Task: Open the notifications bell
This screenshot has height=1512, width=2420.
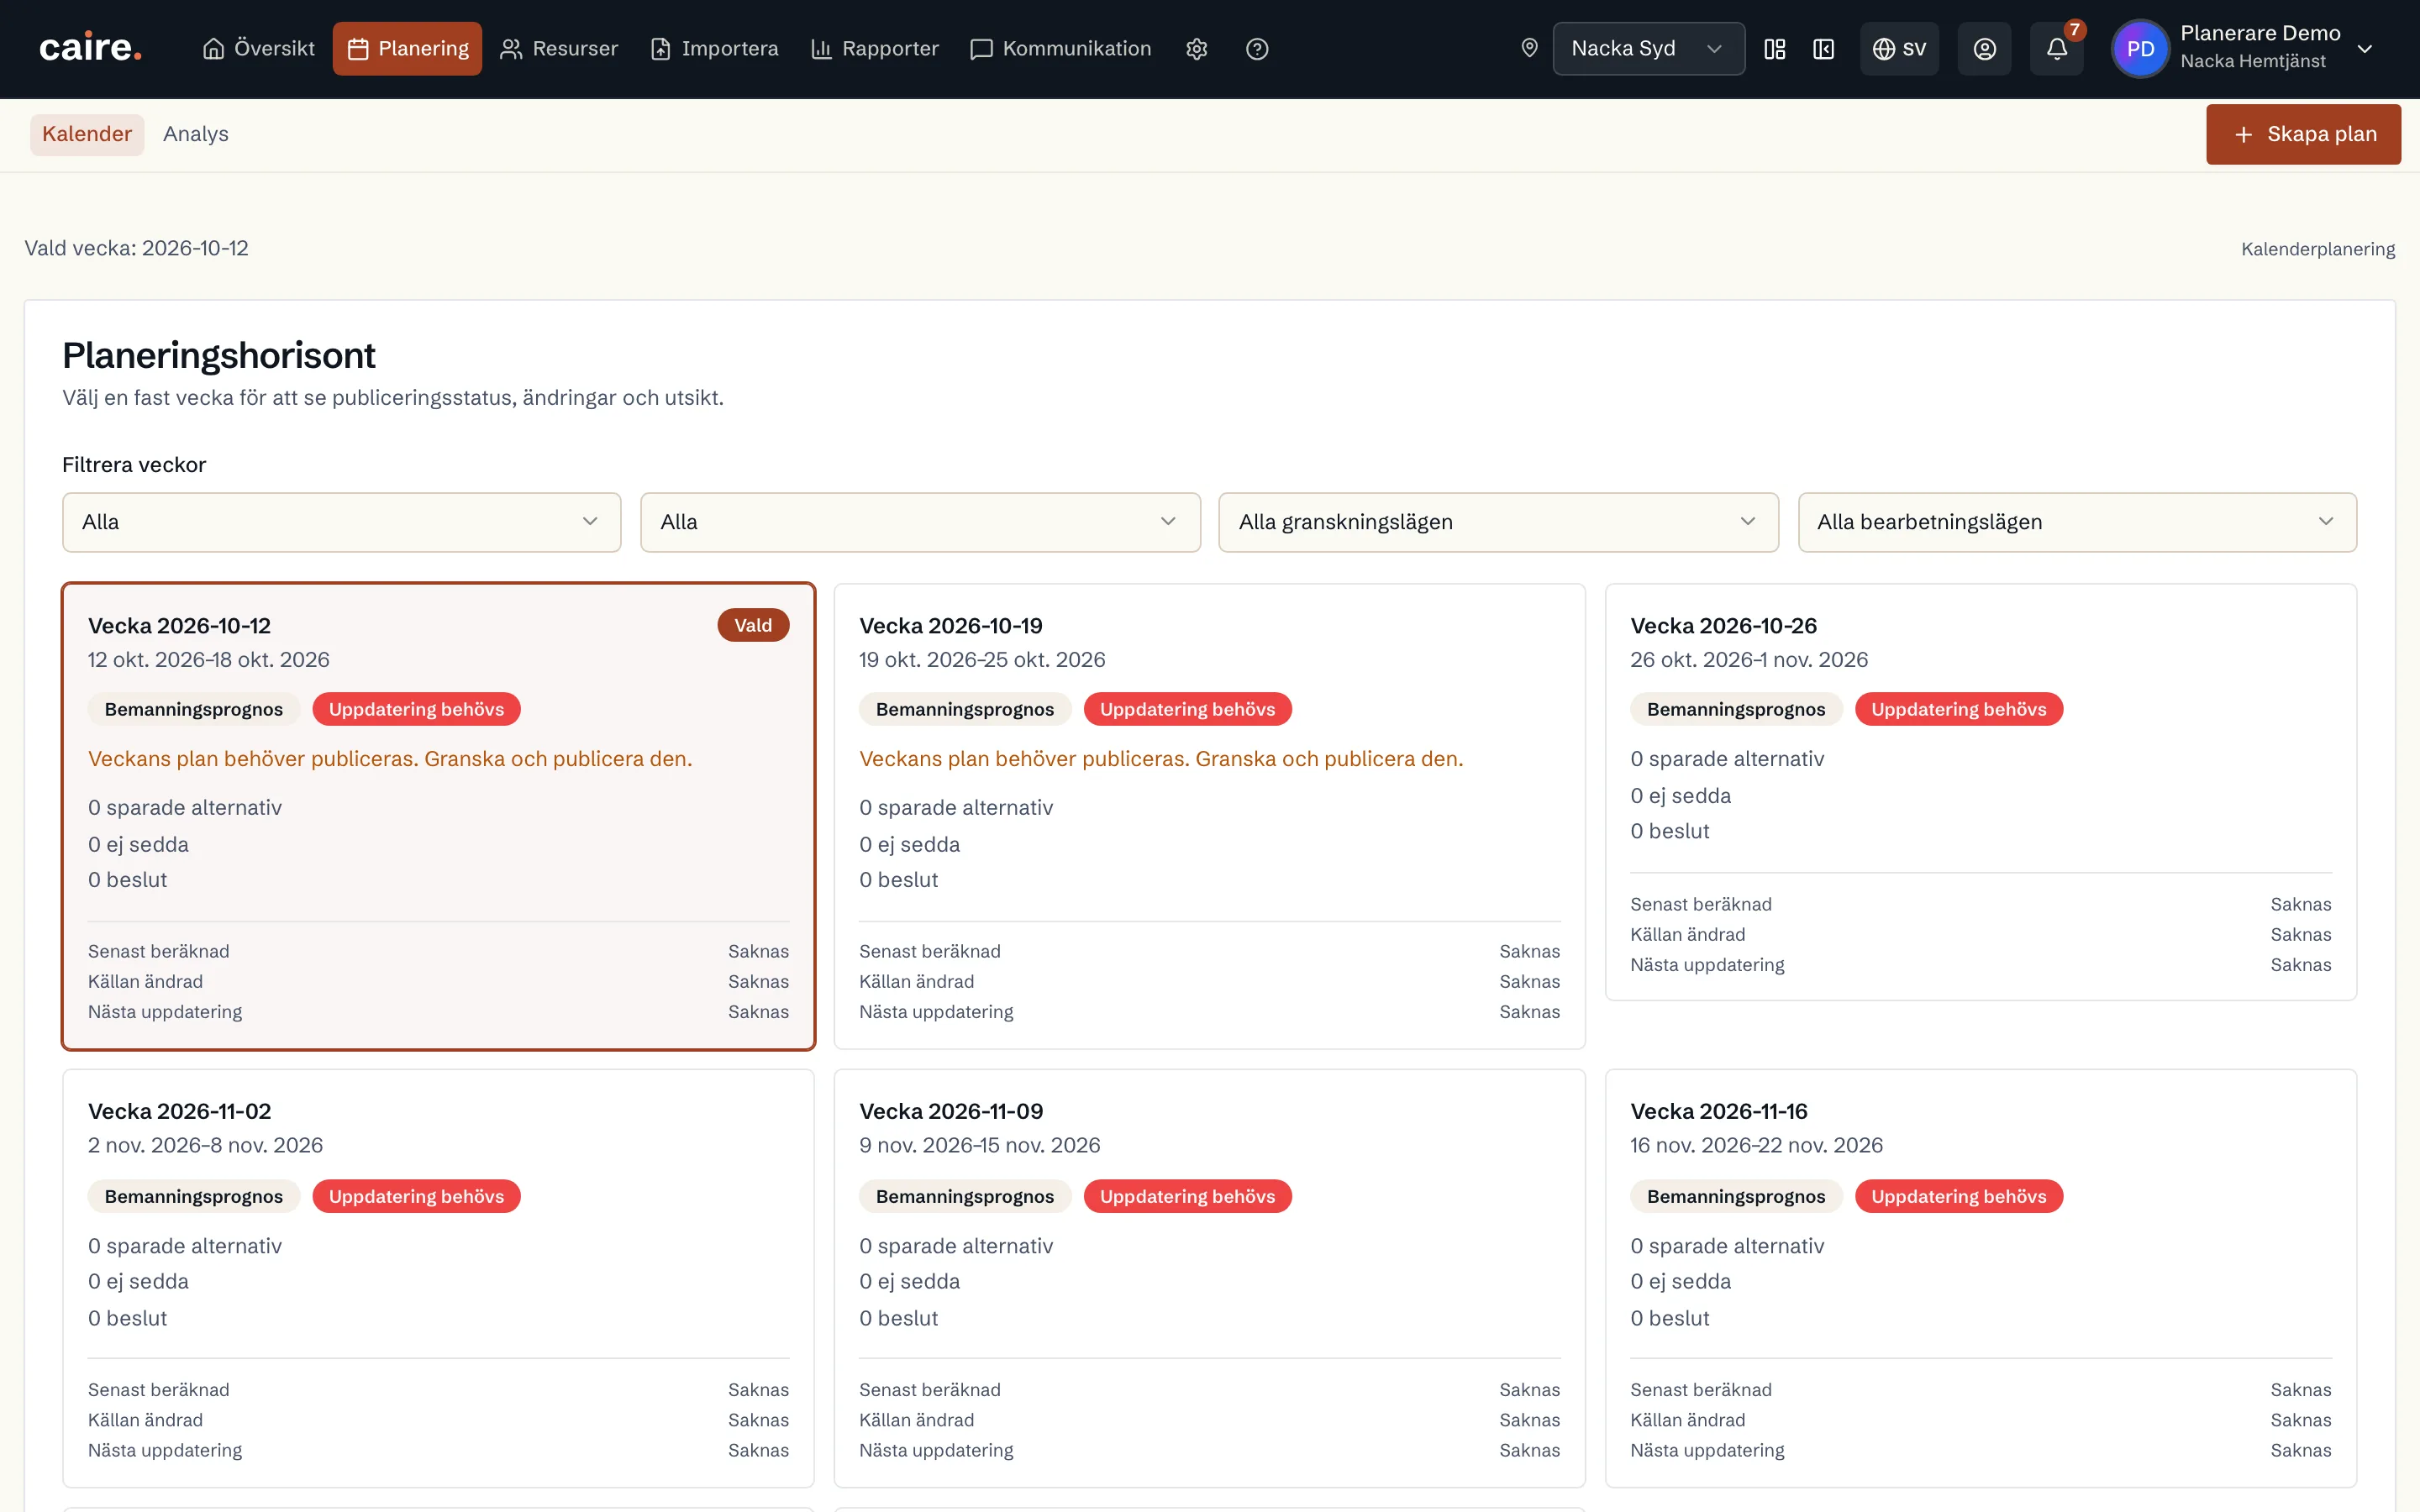Action: tap(2057, 49)
